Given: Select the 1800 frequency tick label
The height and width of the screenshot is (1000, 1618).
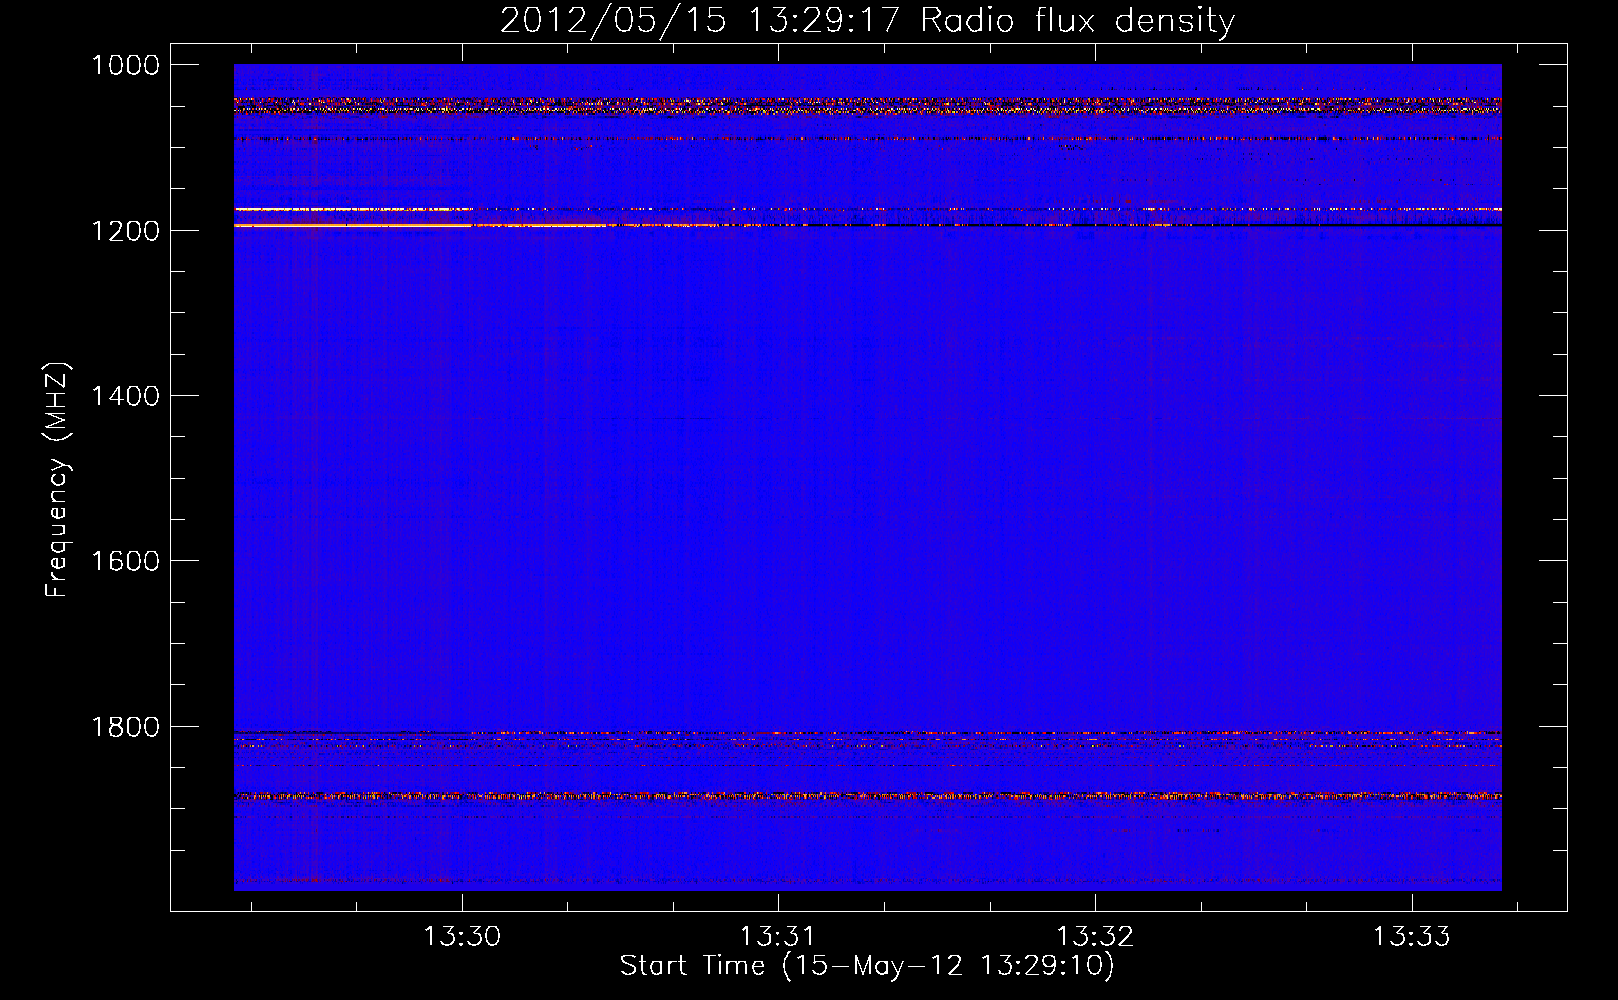Looking at the screenshot, I should [125, 727].
